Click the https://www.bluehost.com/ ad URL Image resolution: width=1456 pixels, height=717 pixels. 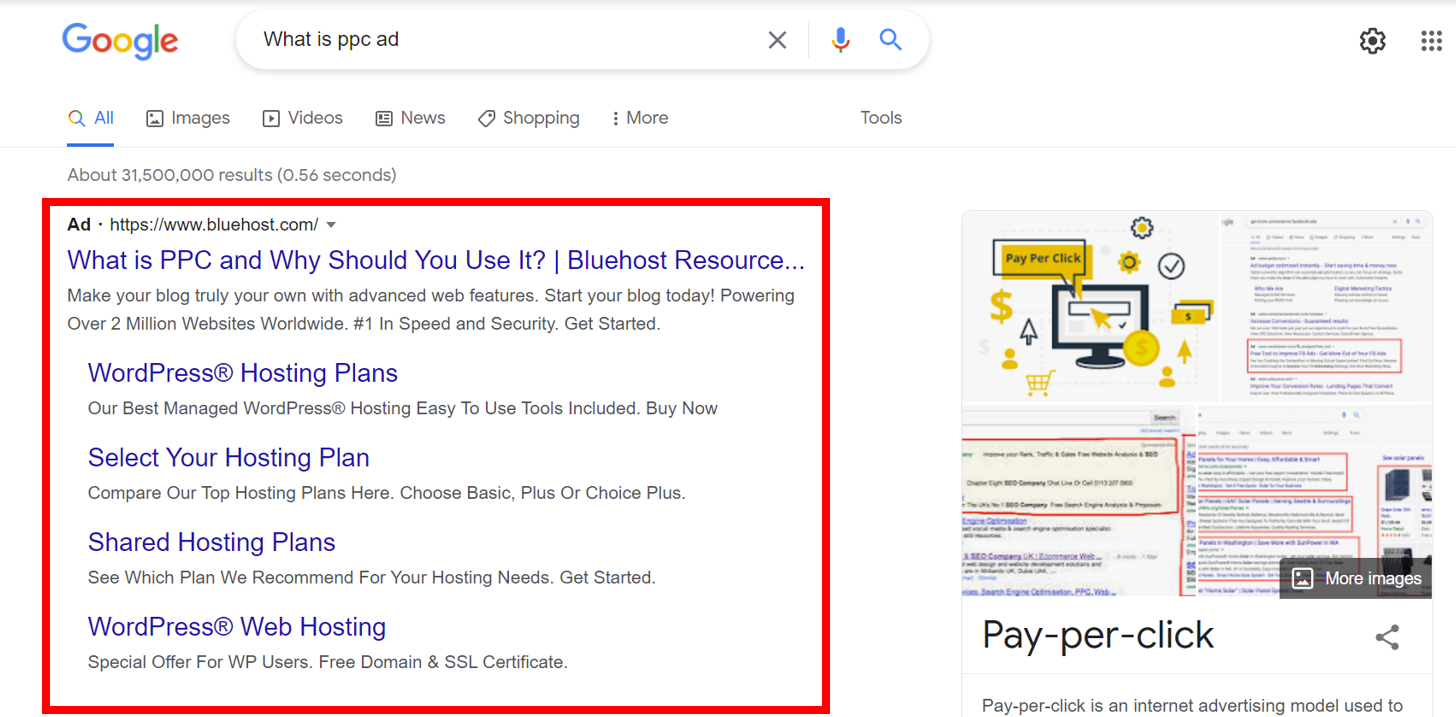click(214, 225)
